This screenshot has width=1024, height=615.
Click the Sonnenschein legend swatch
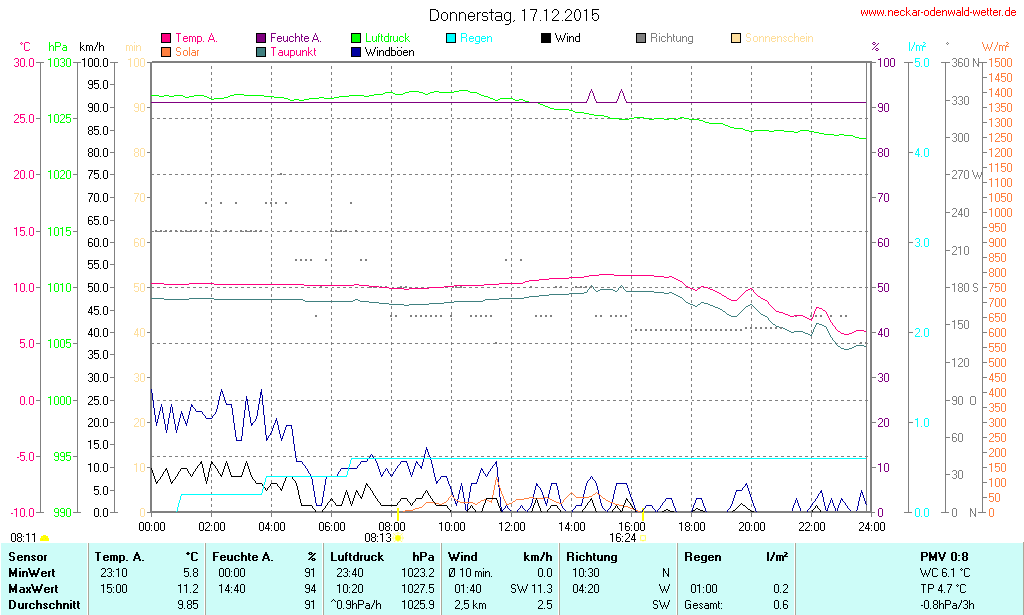(736, 39)
